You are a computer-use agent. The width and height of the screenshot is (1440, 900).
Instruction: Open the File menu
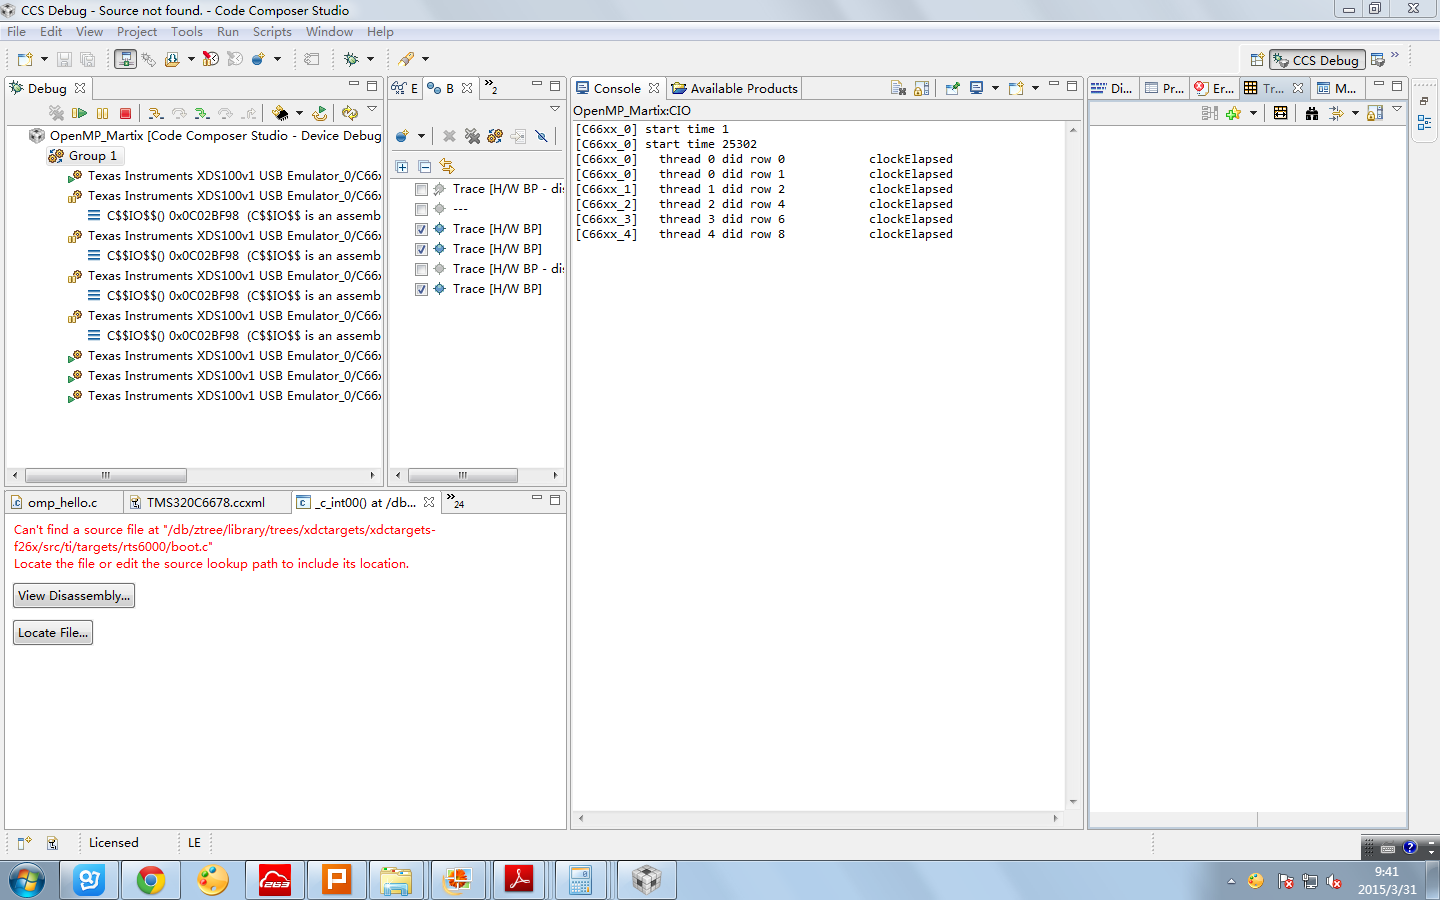point(16,32)
